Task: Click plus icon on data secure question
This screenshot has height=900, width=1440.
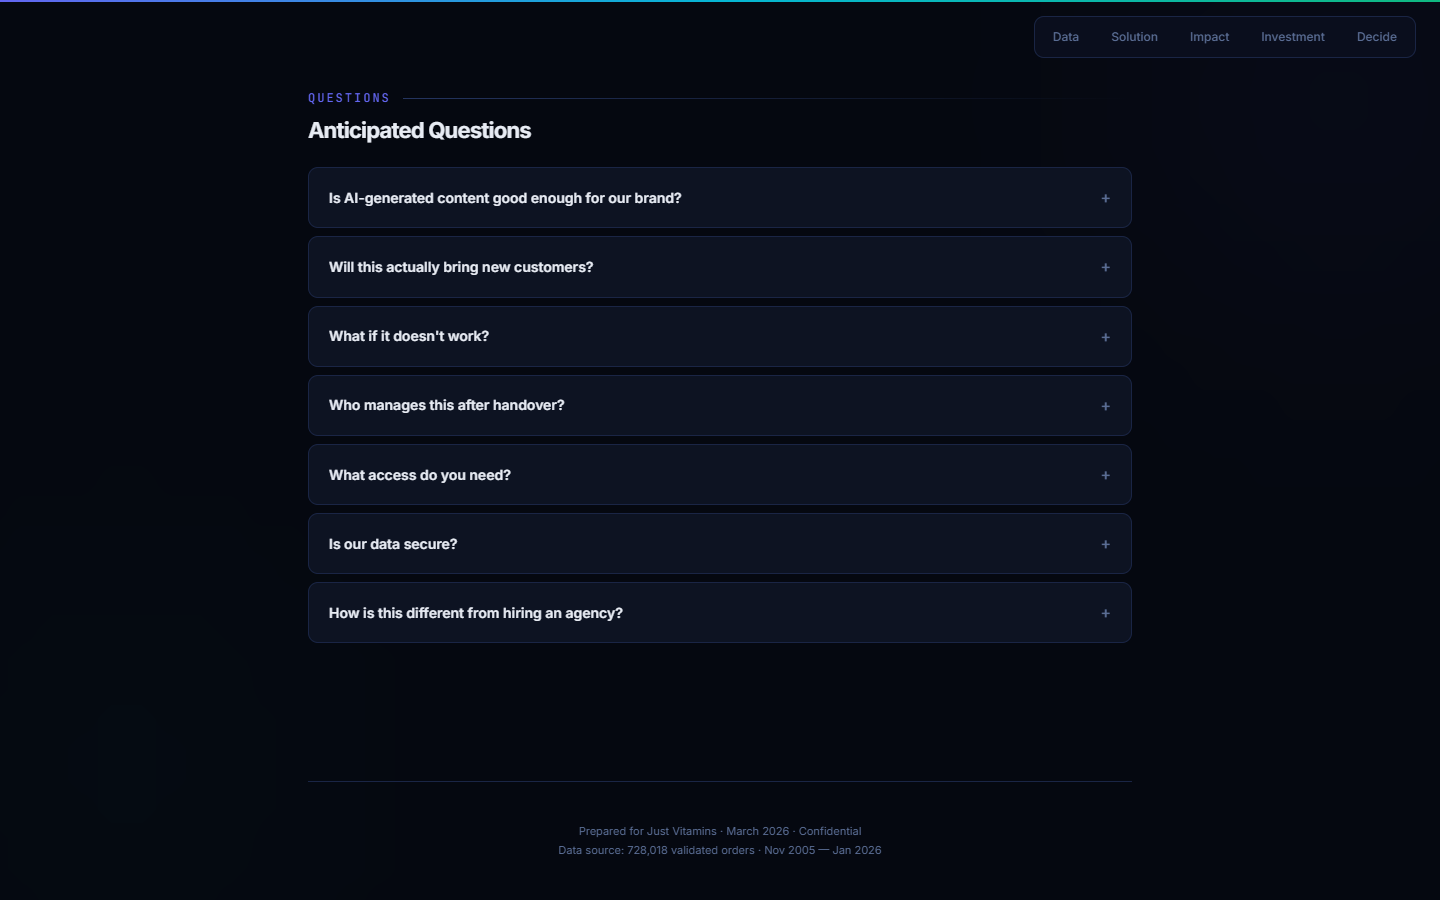Action: [1105, 544]
